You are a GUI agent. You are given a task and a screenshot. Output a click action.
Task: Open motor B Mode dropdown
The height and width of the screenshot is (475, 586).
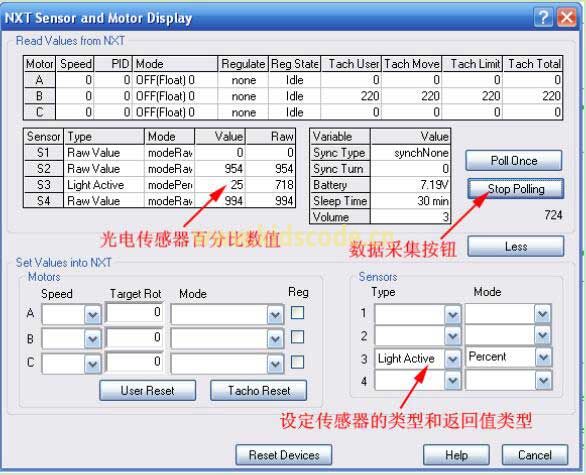point(275,339)
